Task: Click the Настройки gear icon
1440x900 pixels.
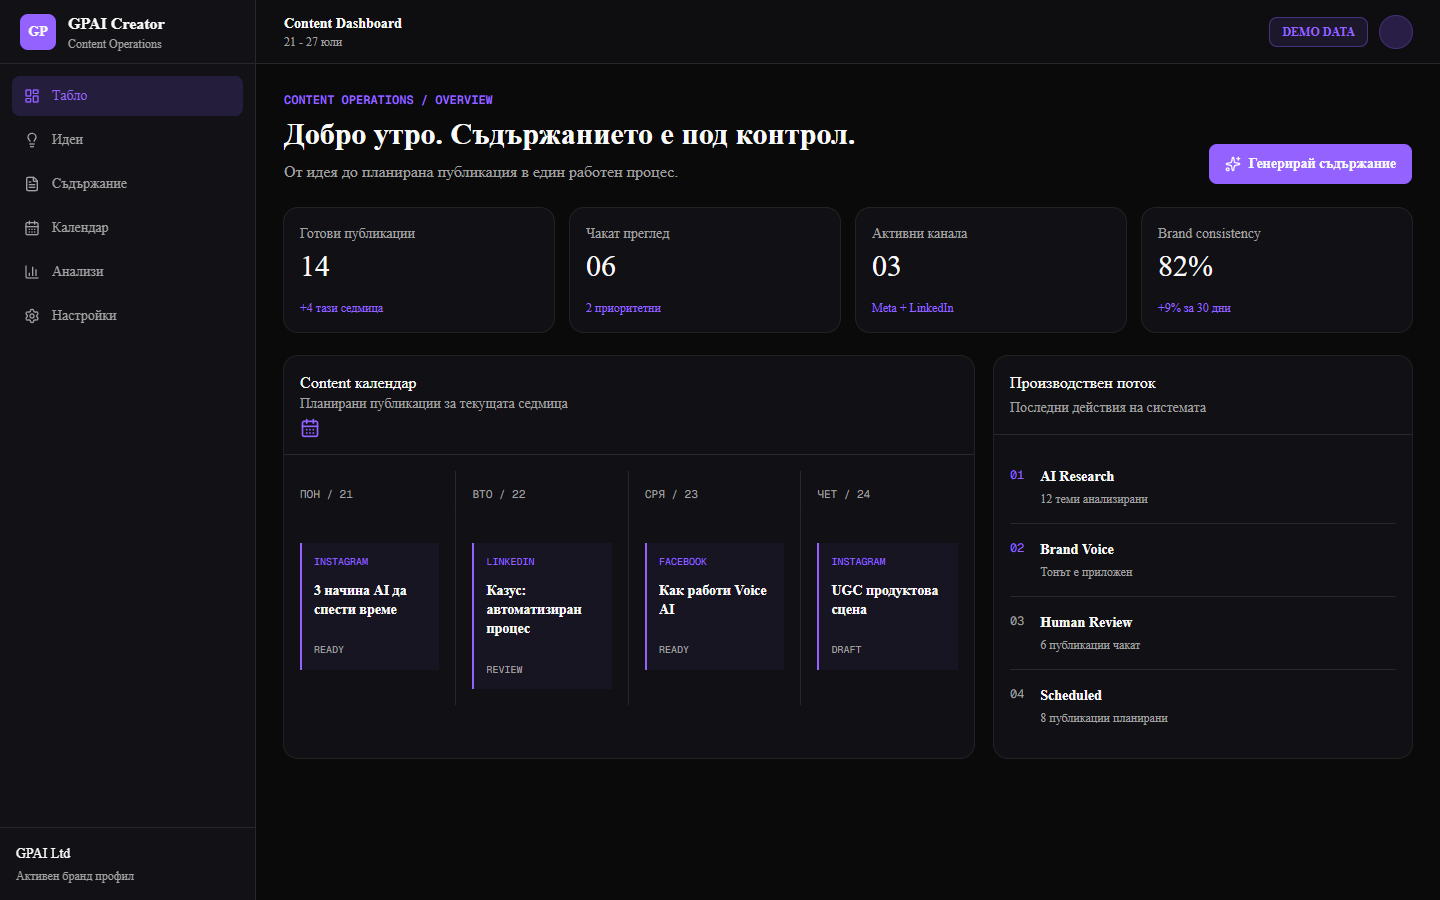Action: click(32, 316)
